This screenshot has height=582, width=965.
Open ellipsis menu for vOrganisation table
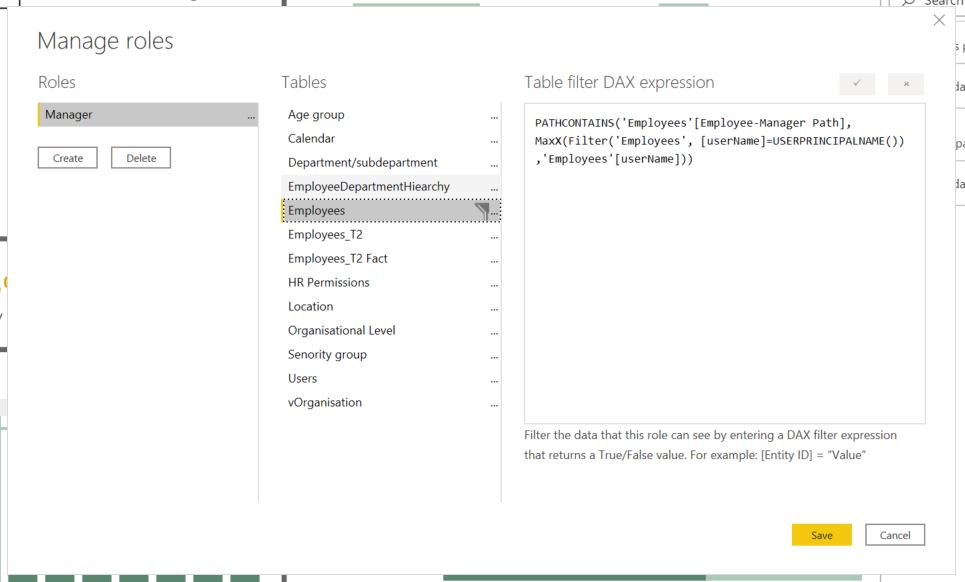point(494,405)
